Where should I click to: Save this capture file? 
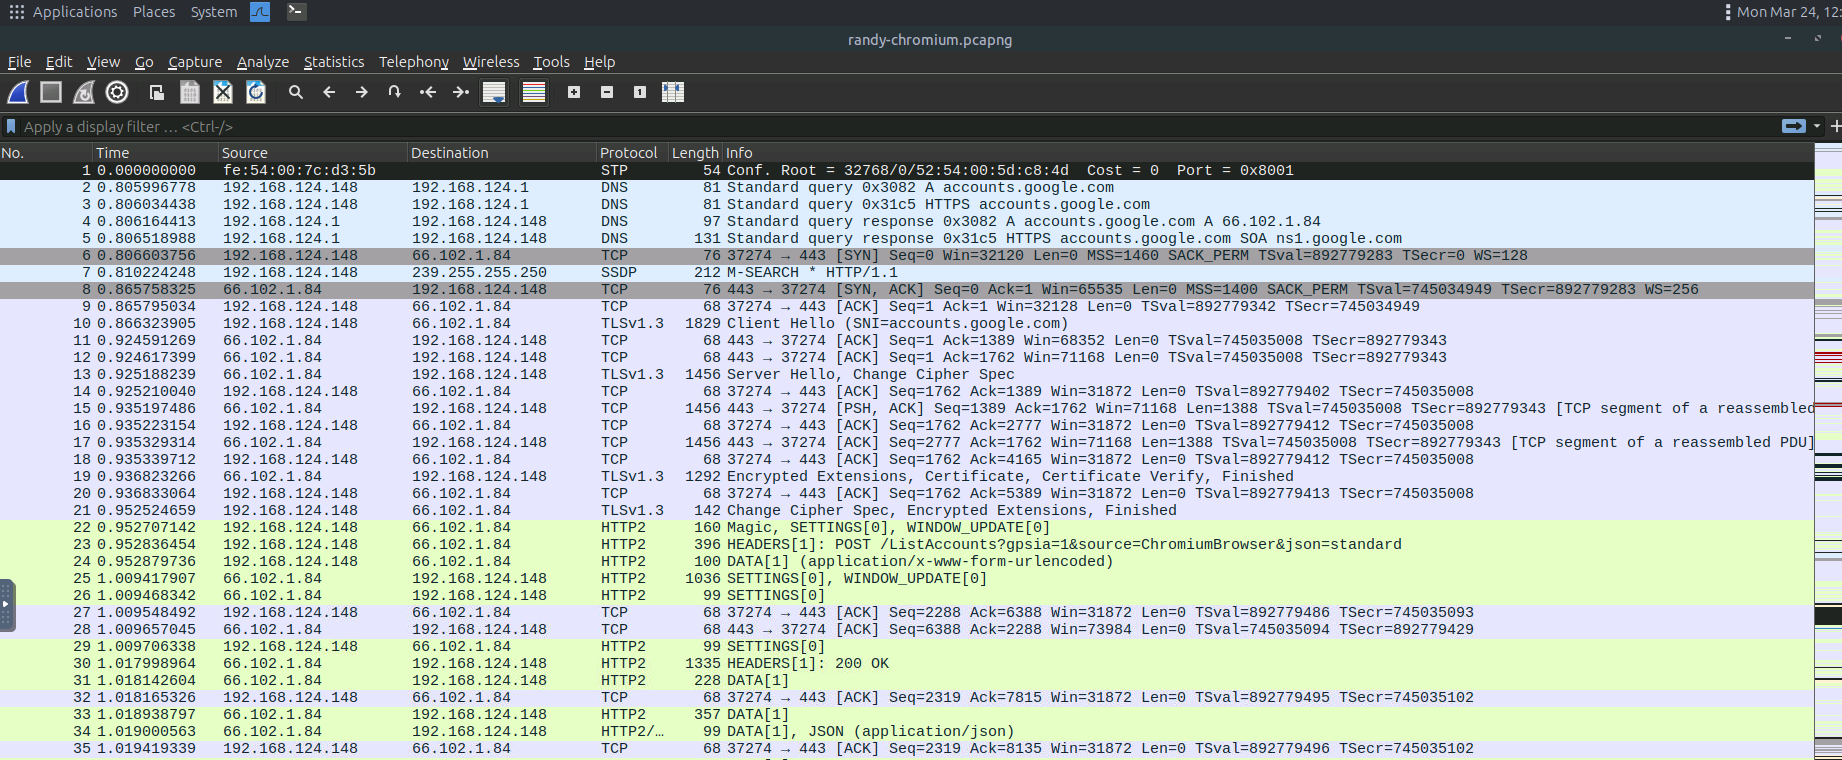pyautogui.click(x=190, y=92)
